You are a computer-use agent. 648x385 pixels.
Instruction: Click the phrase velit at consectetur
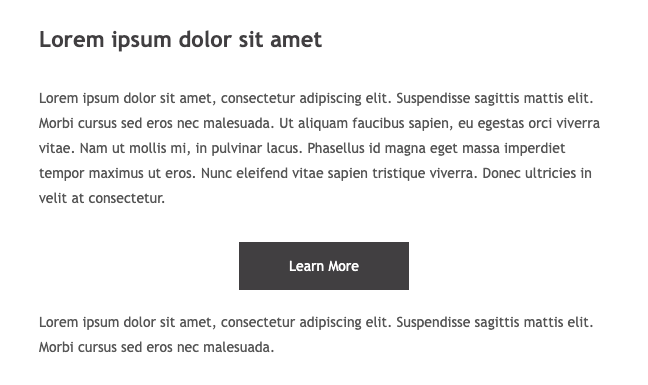coord(102,198)
